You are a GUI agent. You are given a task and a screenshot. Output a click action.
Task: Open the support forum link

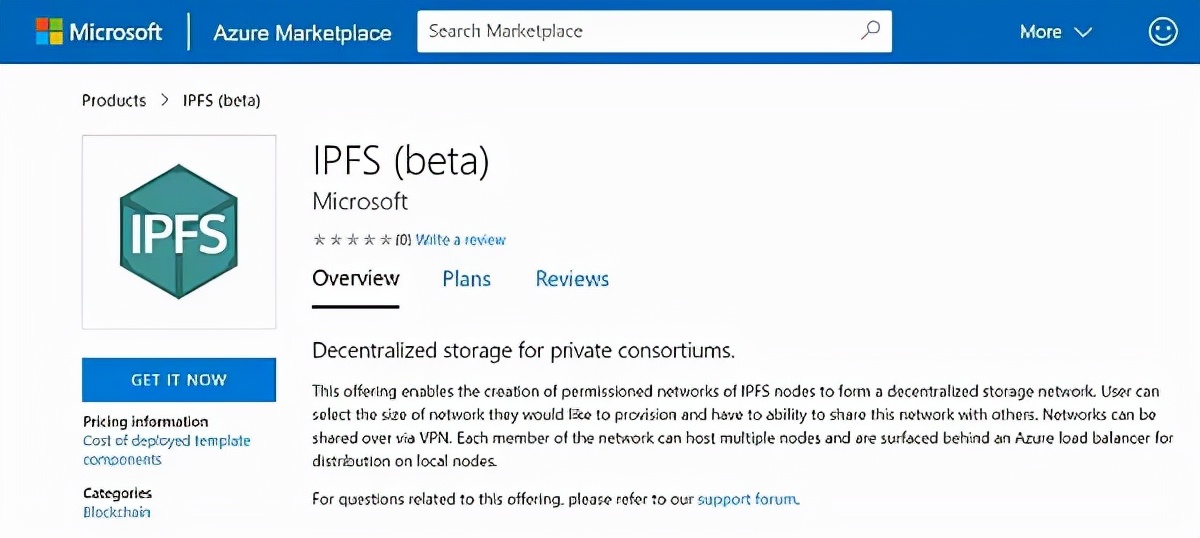[x=749, y=498]
